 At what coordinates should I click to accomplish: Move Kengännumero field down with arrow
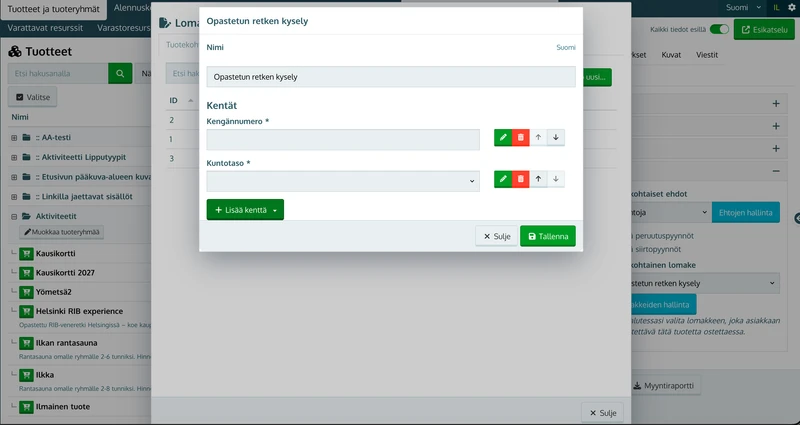556,137
